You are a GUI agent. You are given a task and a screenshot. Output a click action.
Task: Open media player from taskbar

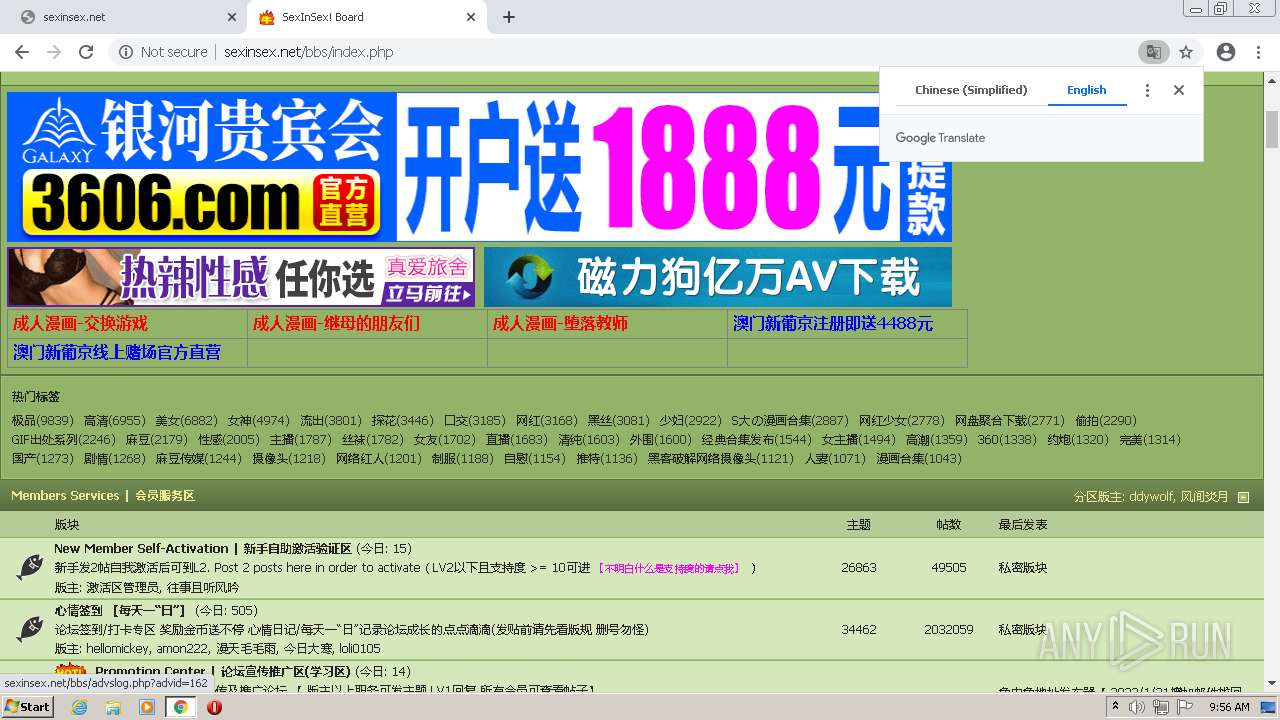(147, 707)
